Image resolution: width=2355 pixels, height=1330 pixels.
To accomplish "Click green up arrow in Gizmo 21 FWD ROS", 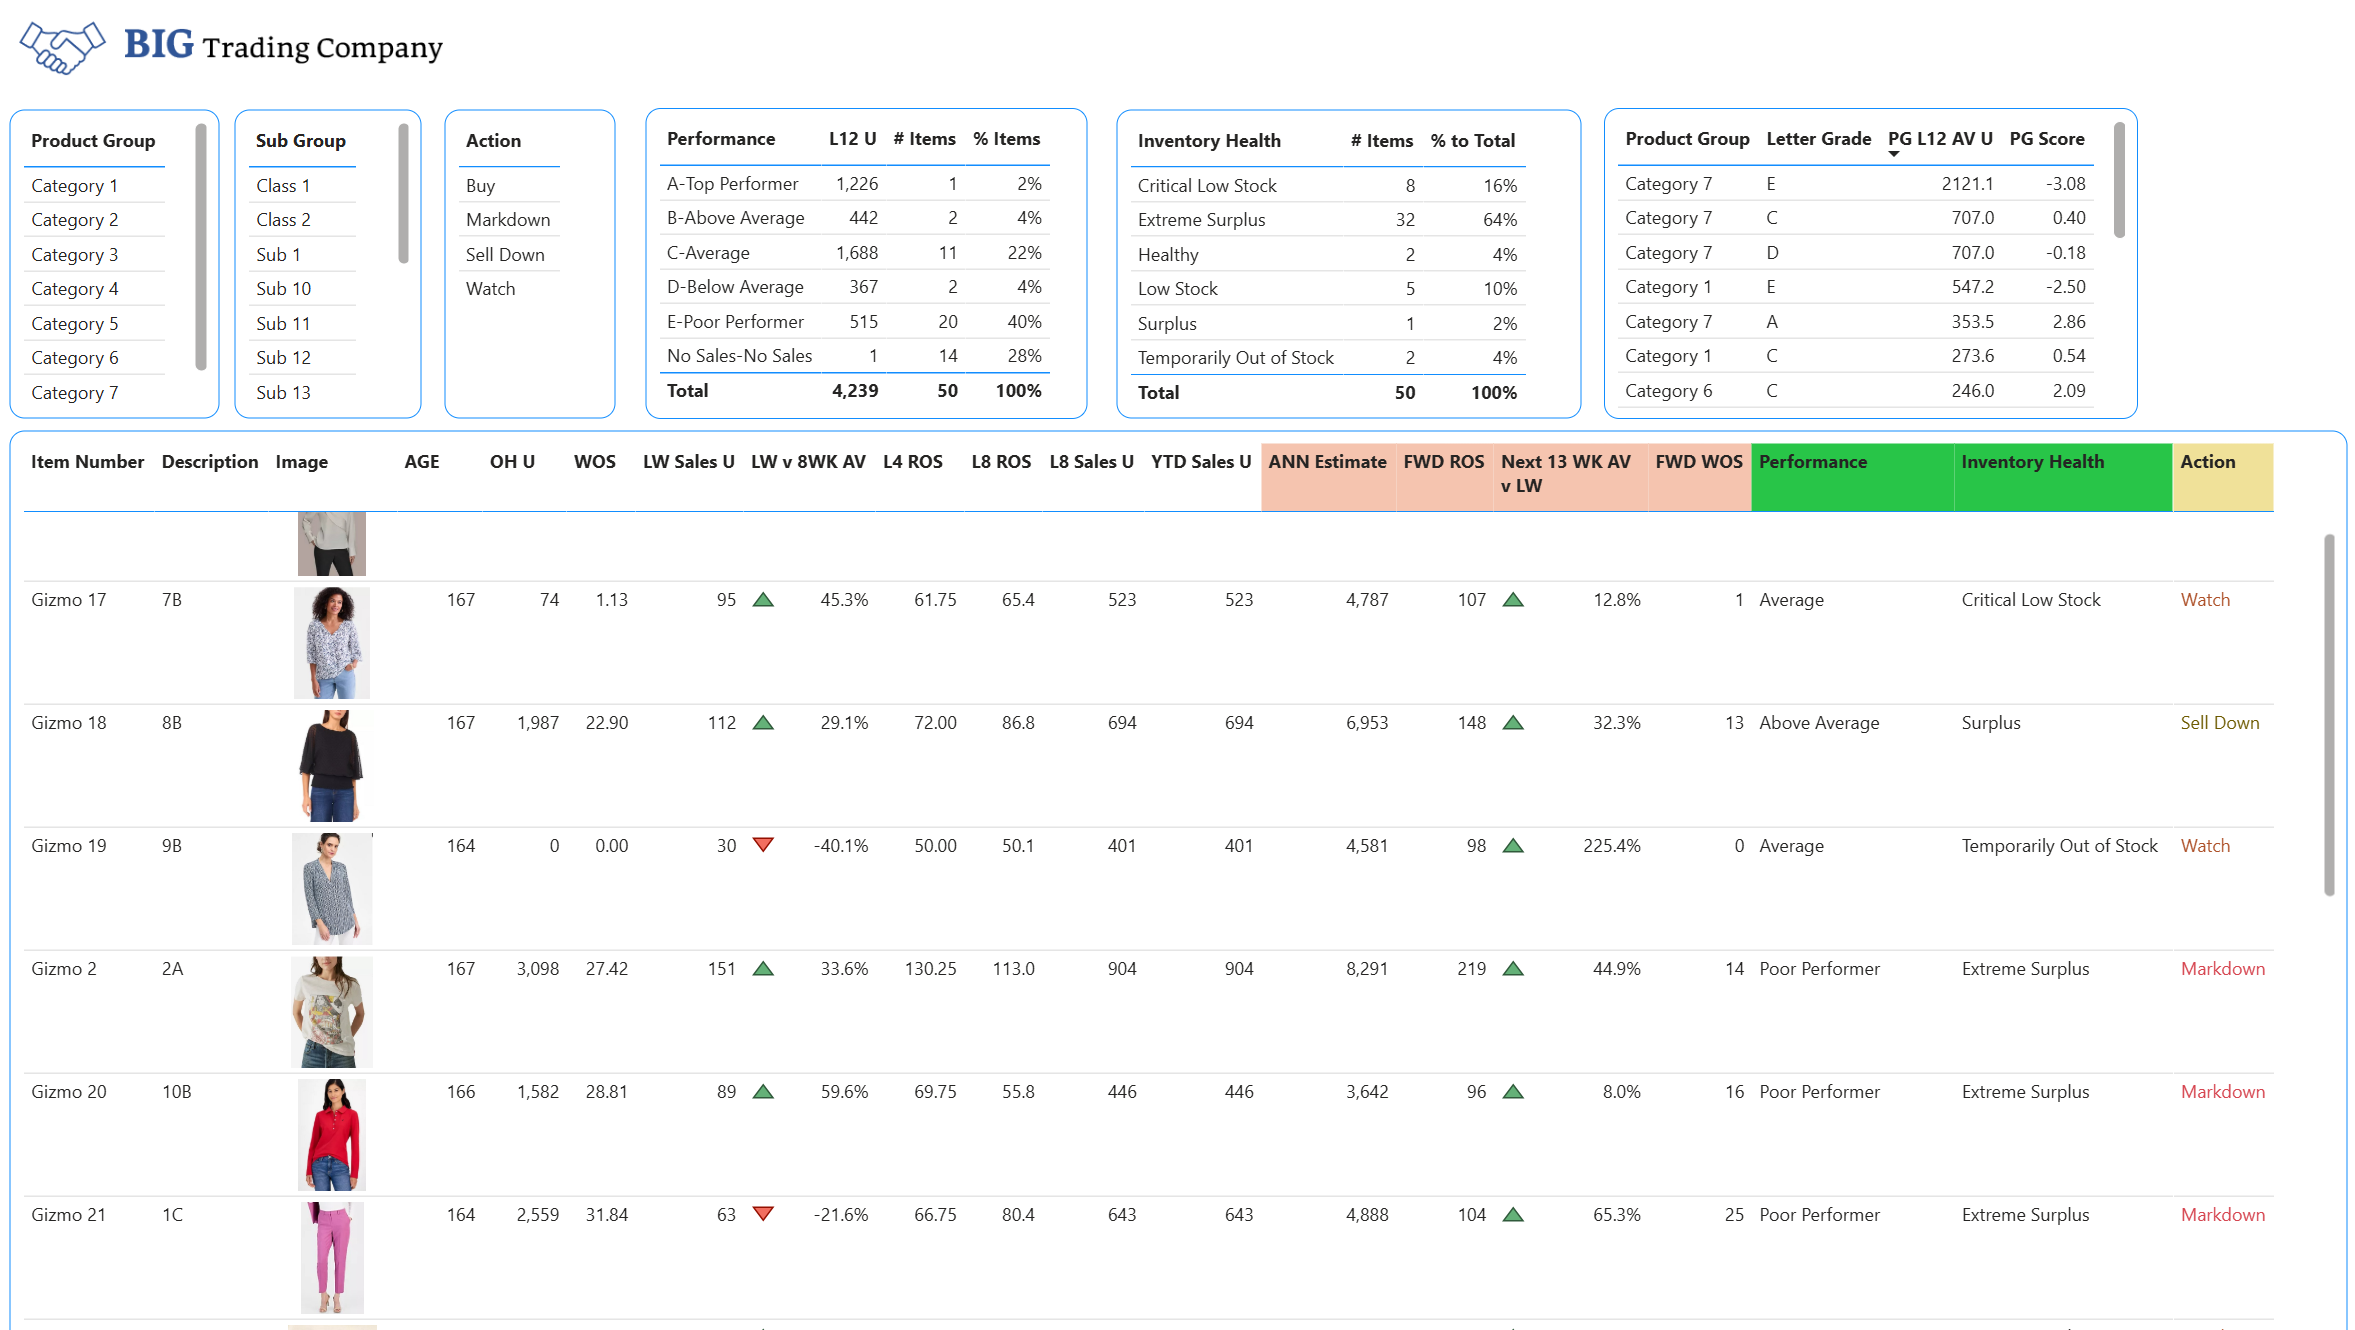I will [1513, 1215].
